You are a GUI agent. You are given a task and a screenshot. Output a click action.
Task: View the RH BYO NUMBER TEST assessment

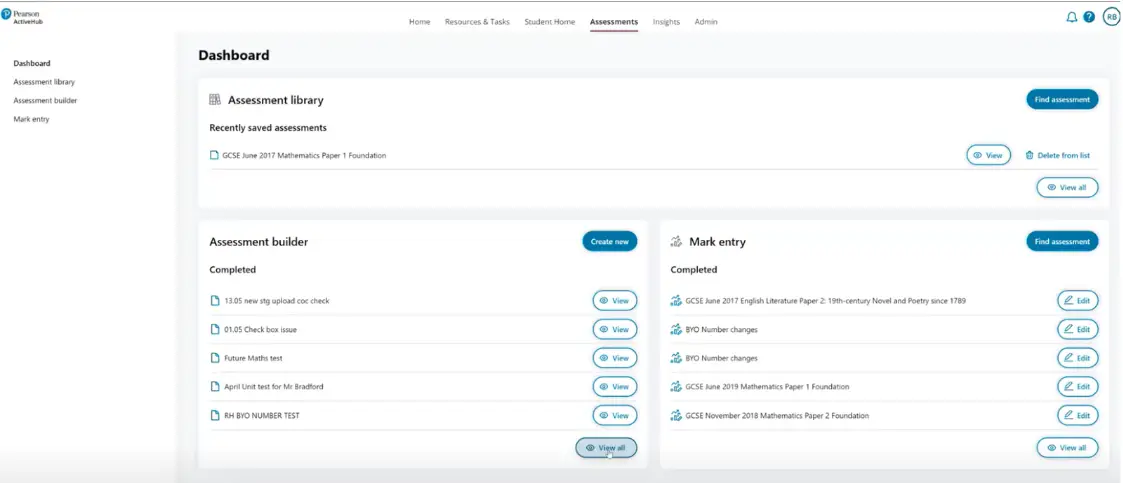point(614,415)
